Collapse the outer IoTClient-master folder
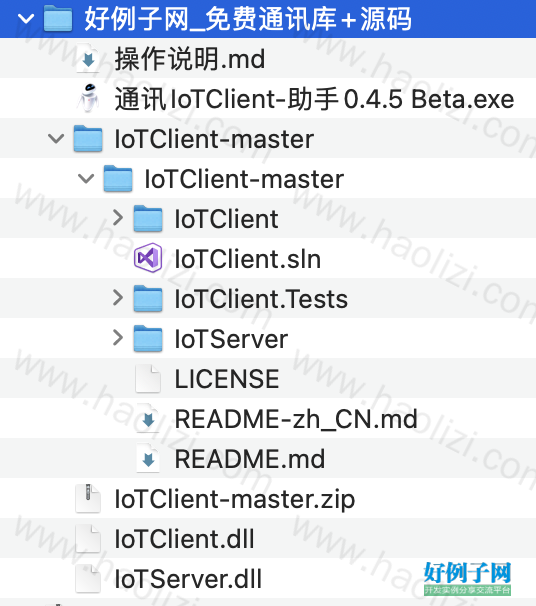Screen dimensions: 536x606 tap(56, 138)
